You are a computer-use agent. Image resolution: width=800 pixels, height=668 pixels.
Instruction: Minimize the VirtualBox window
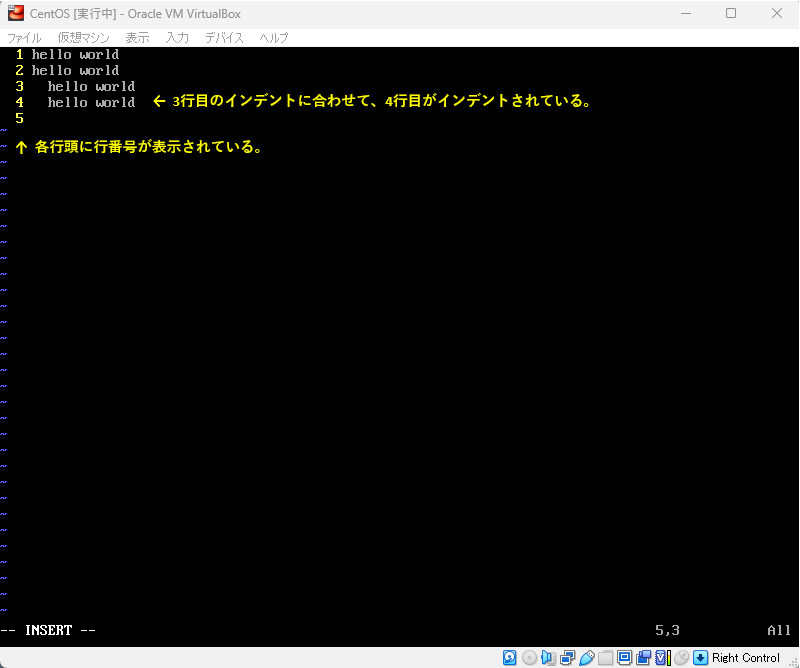click(686, 13)
